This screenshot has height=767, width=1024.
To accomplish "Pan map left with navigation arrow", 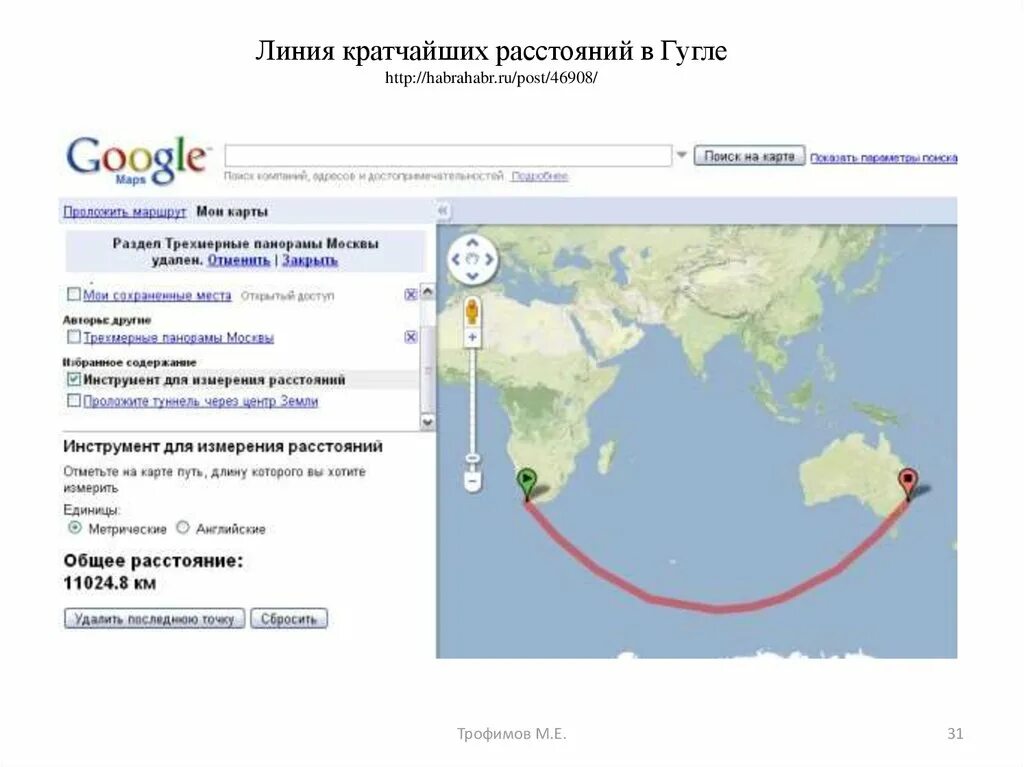I will tap(456, 259).
